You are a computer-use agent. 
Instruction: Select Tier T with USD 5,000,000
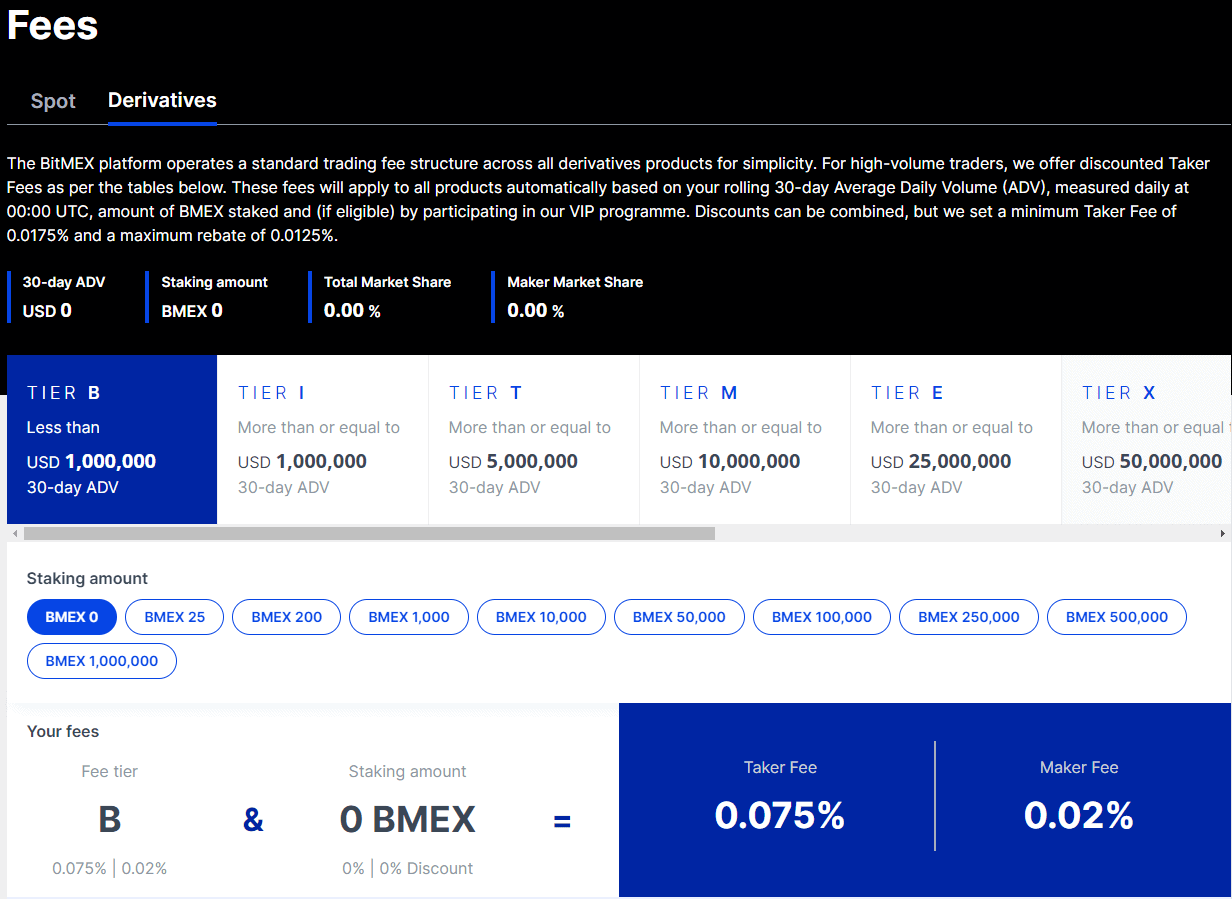533,440
